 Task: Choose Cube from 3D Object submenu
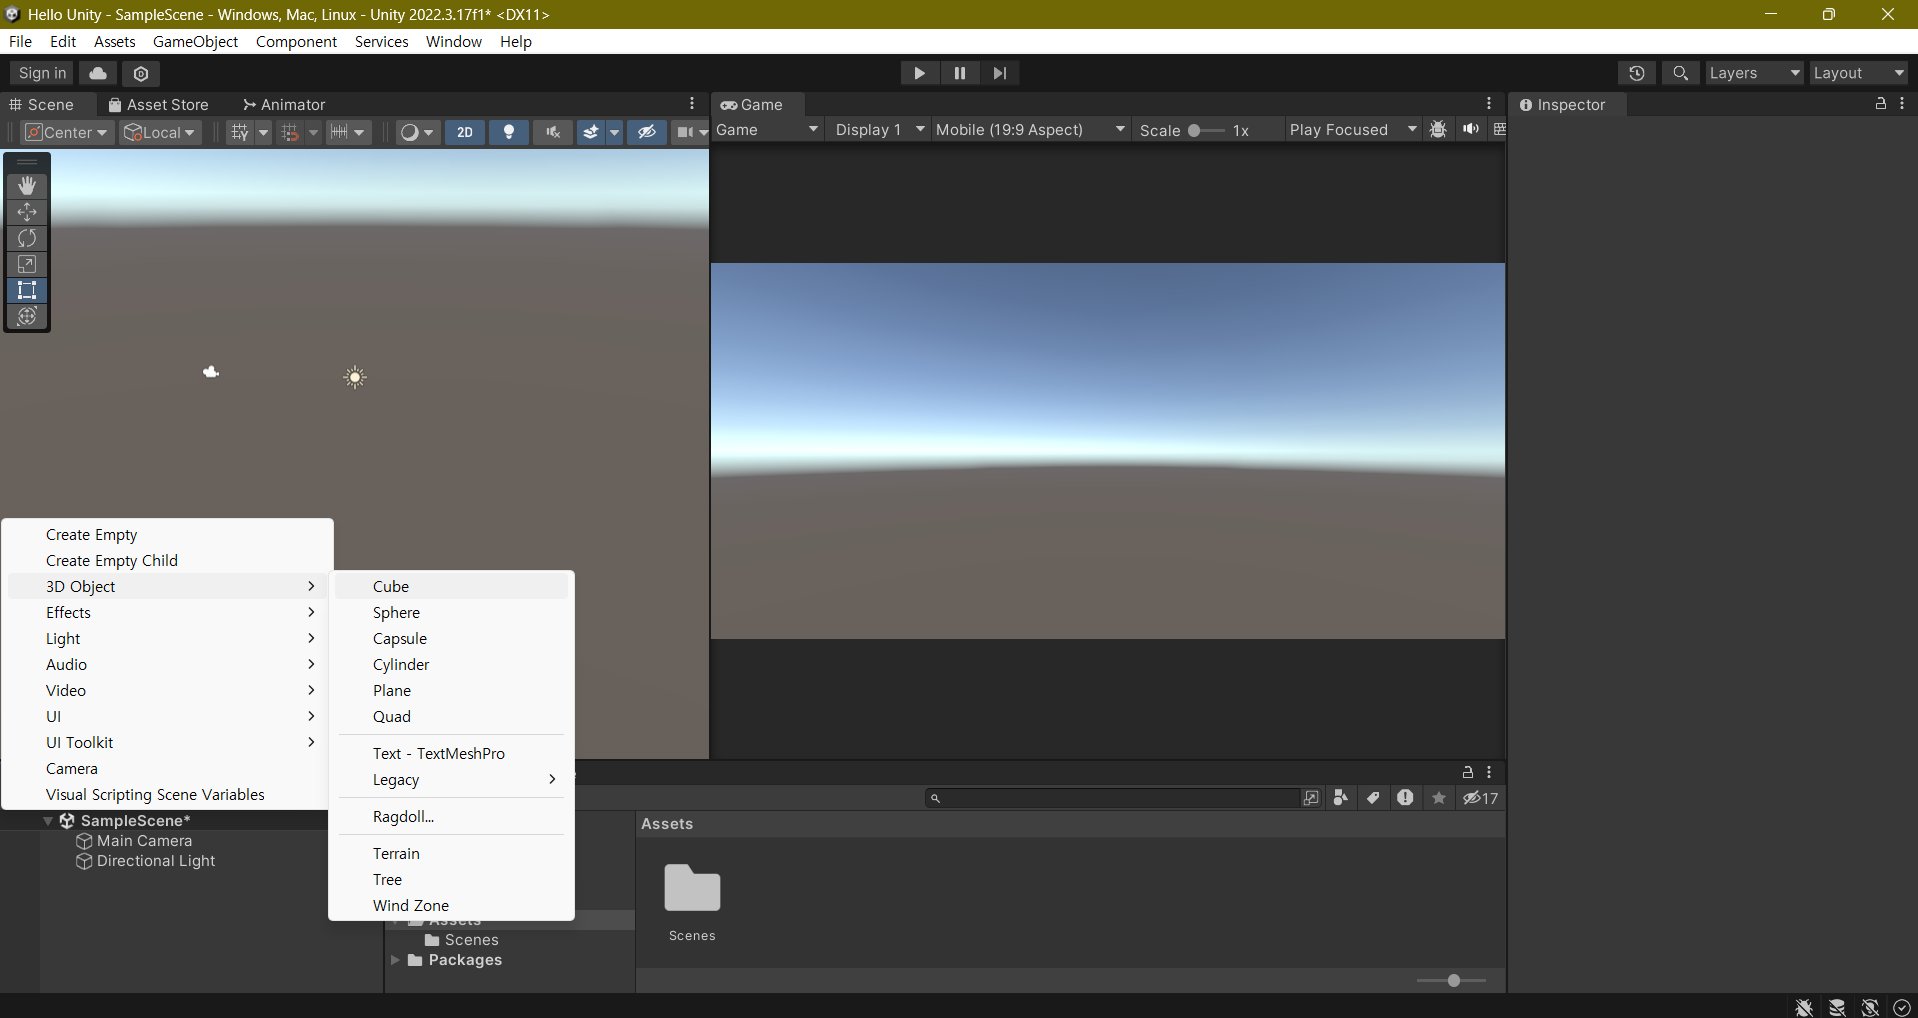pos(451,587)
